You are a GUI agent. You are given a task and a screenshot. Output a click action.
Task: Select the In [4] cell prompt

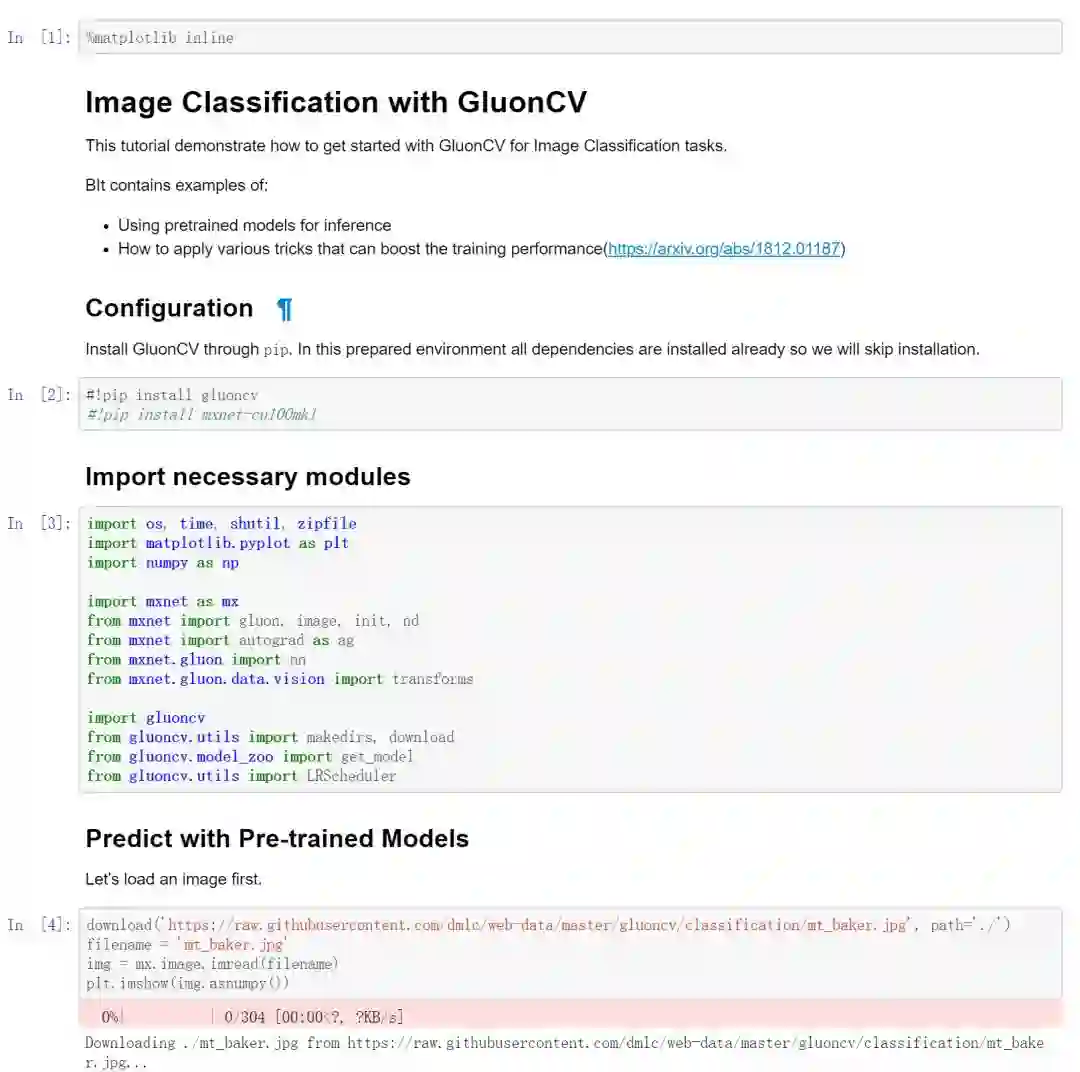39,925
